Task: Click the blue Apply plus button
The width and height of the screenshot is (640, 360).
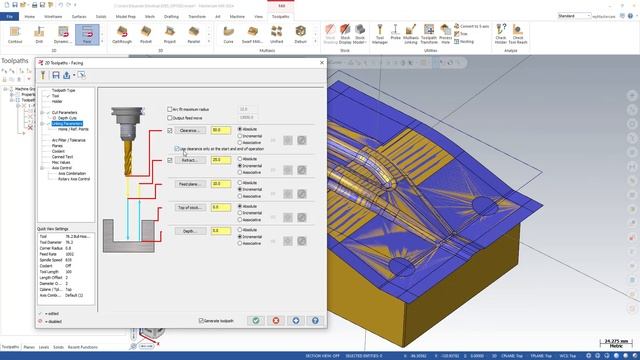Action: [296, 320]
